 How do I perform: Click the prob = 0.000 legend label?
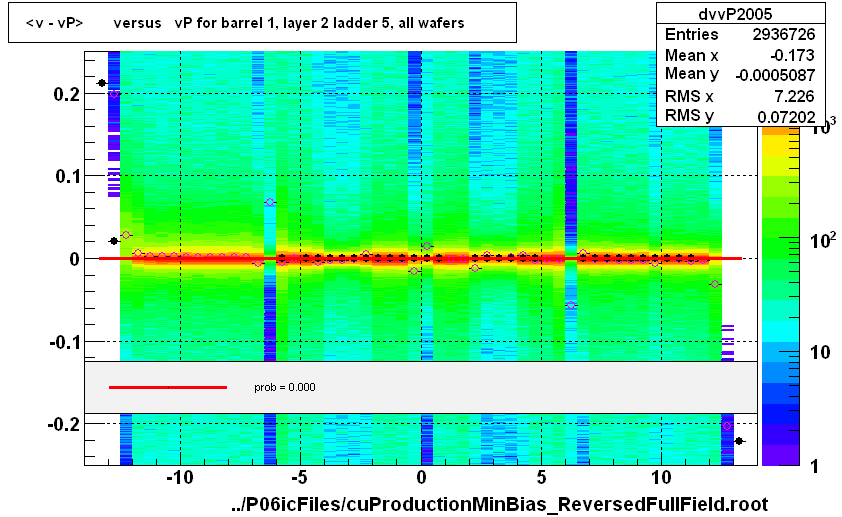coord(285,387)
